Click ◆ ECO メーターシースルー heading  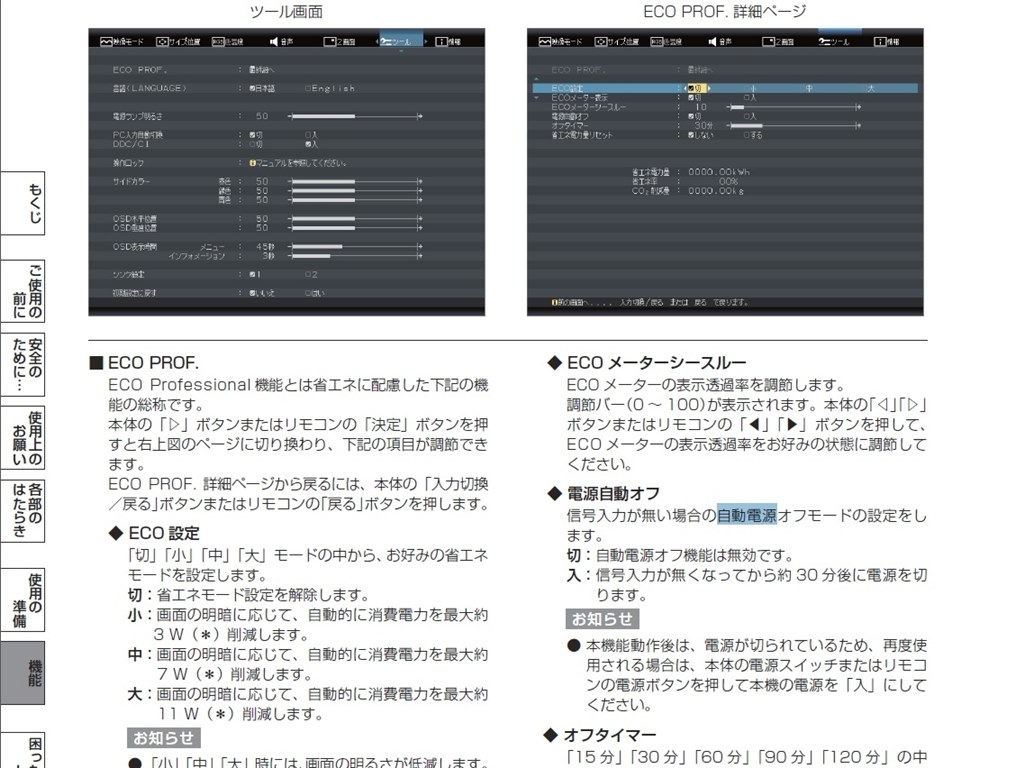647,362
